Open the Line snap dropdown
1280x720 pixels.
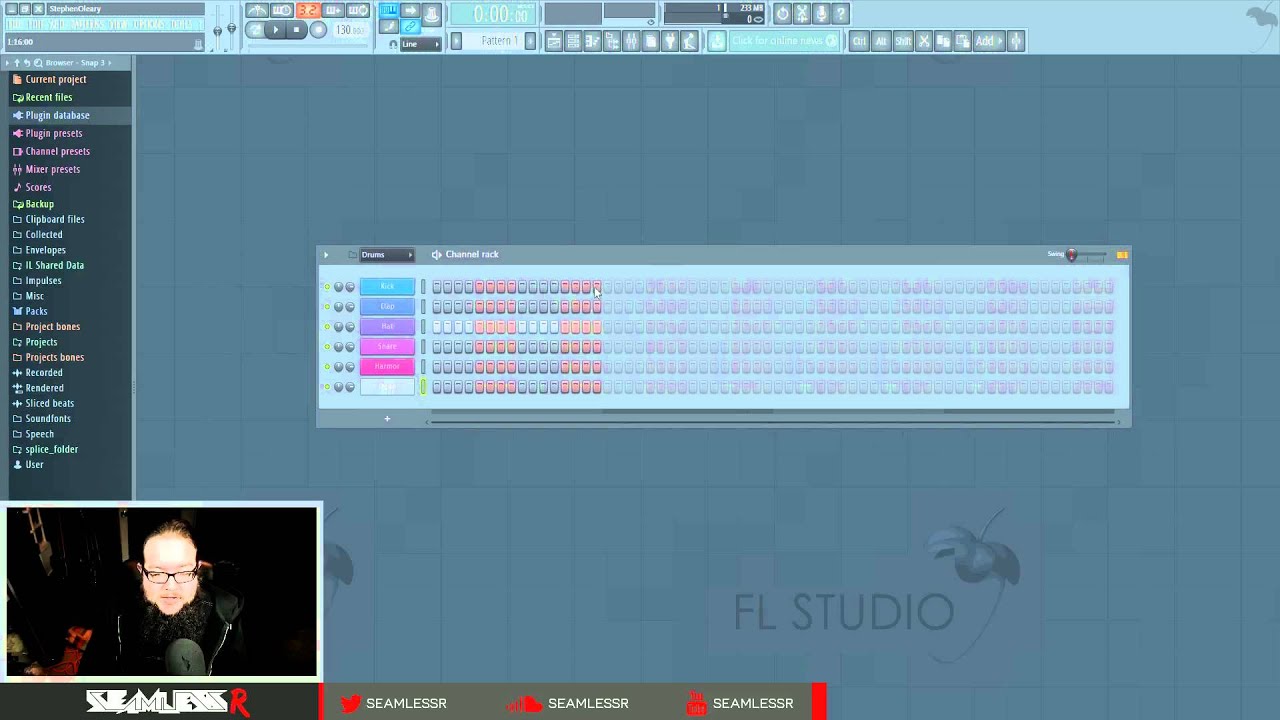pyautogui.click(x=420, y=44)
